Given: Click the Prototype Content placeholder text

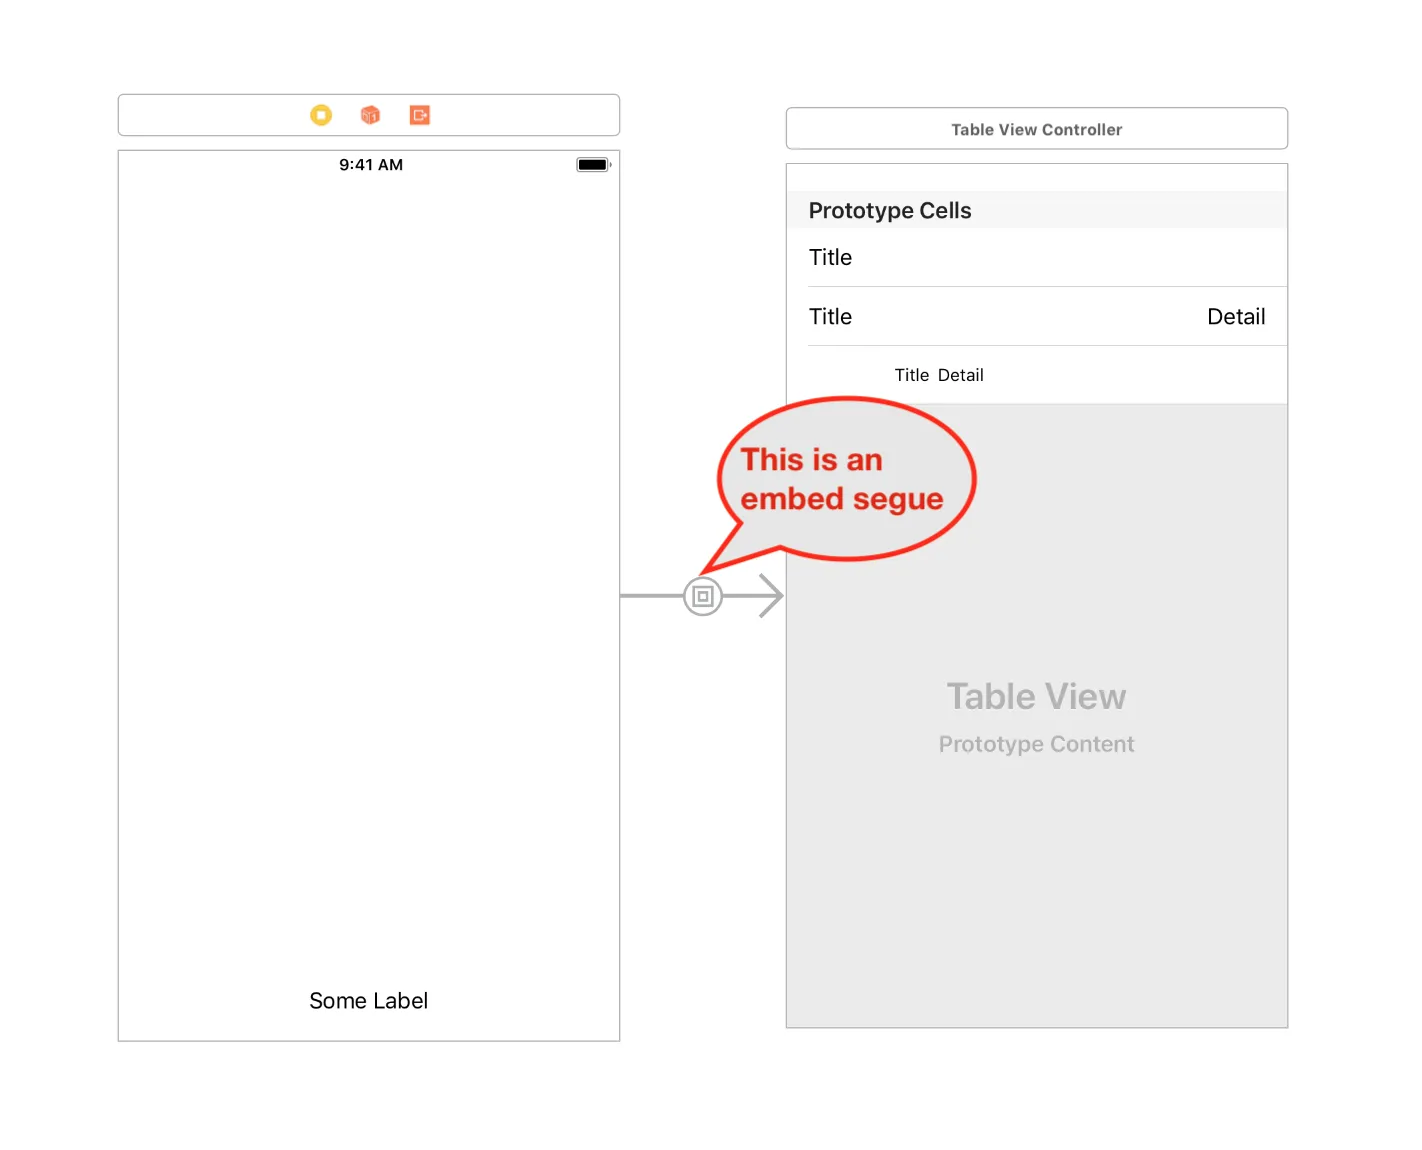Looking at the screenshot, I should [x=1037, y=745].
